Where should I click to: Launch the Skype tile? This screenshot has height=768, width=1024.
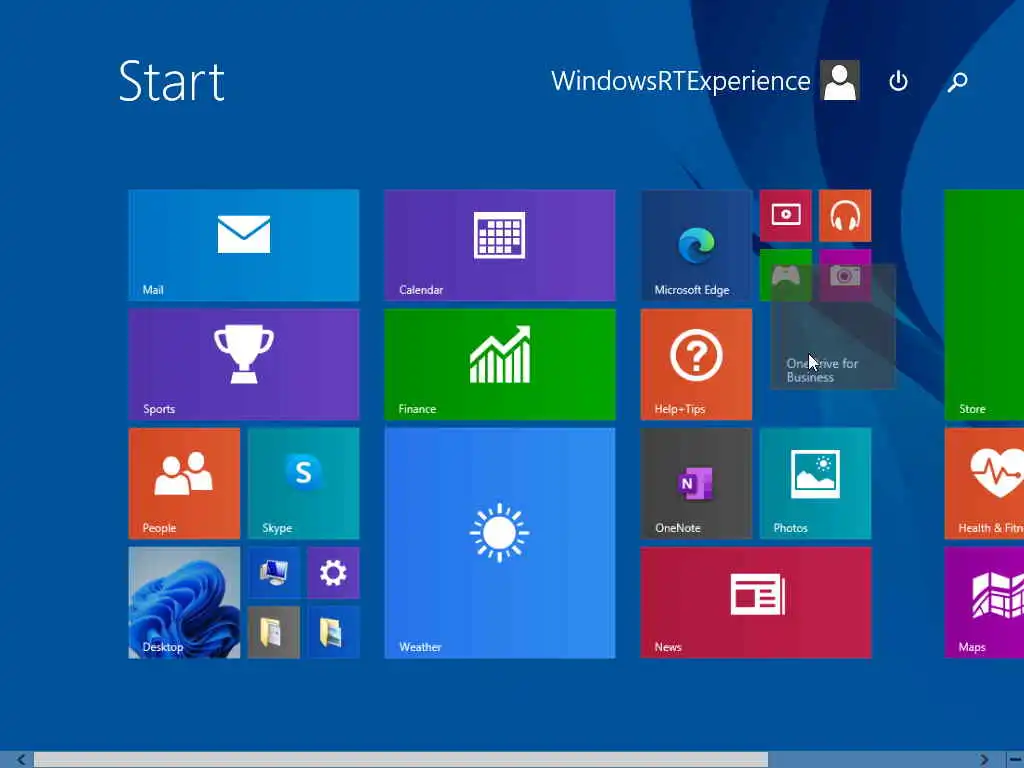click(304, 483)
